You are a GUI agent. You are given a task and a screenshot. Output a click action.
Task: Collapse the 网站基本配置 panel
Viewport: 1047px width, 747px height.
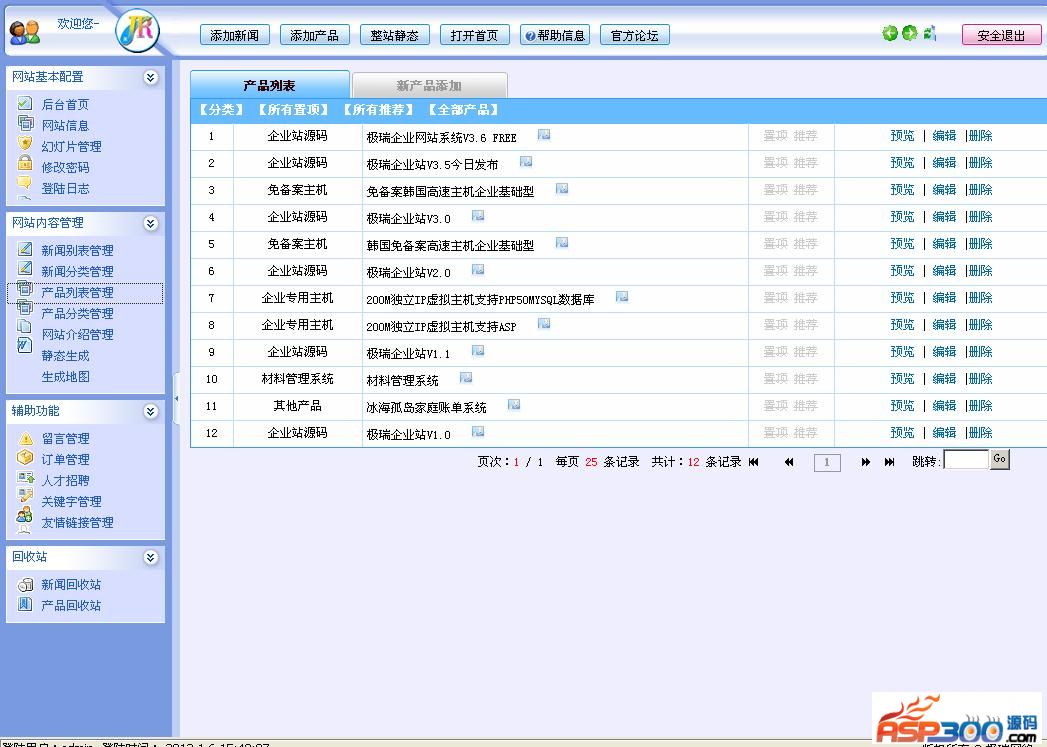[x=150, y=77]
